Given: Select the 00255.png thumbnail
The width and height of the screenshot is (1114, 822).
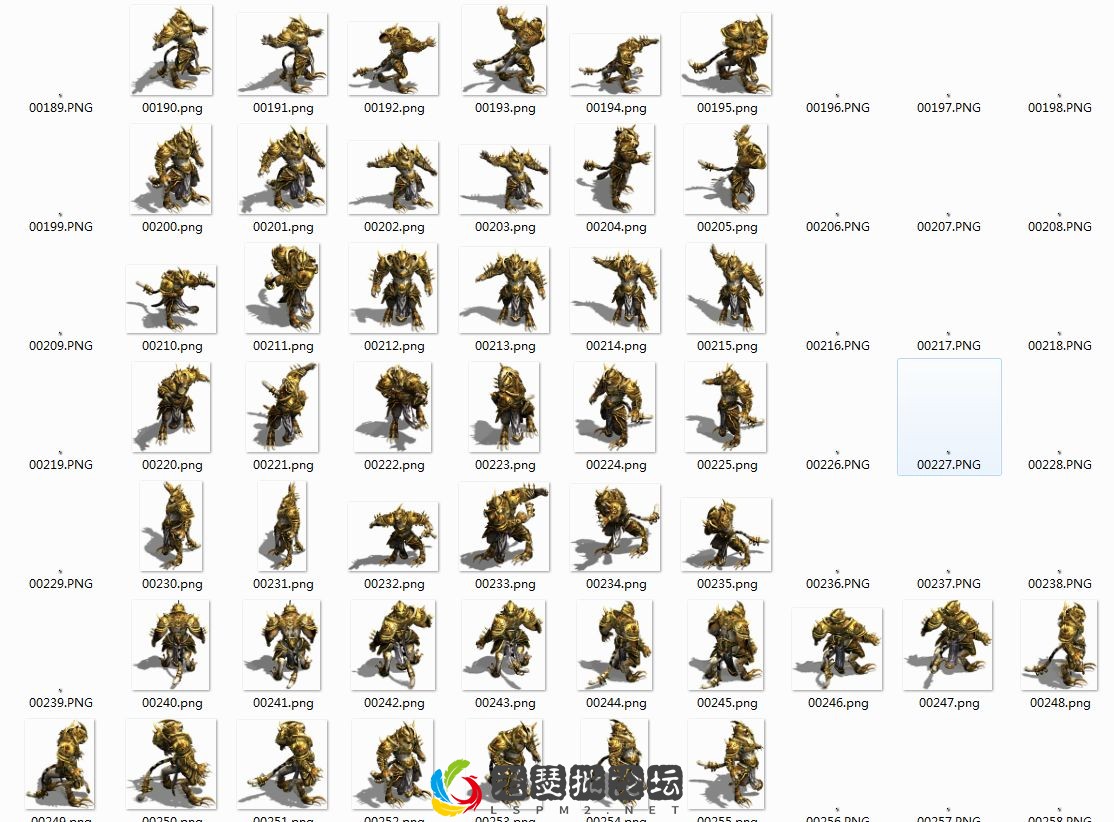Looking at the screenshot, I should point(726,764).
